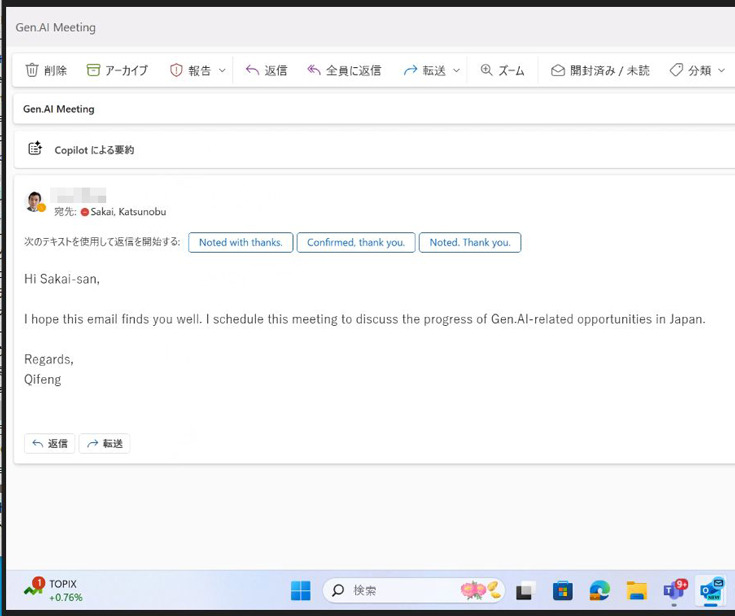Click the Delete (削除) trash icon
The height and width of the screenshot is (616, 735).
pyautogui.click(x=32, y=71)
